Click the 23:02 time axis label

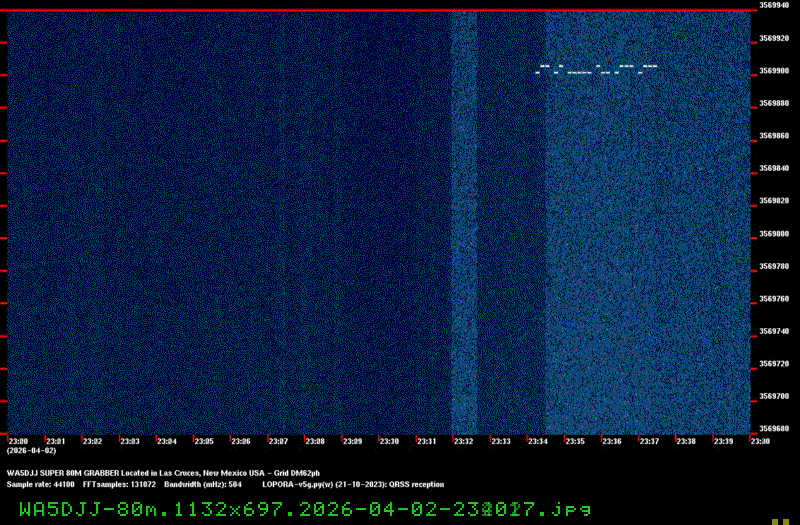click(x=92, y=441)
